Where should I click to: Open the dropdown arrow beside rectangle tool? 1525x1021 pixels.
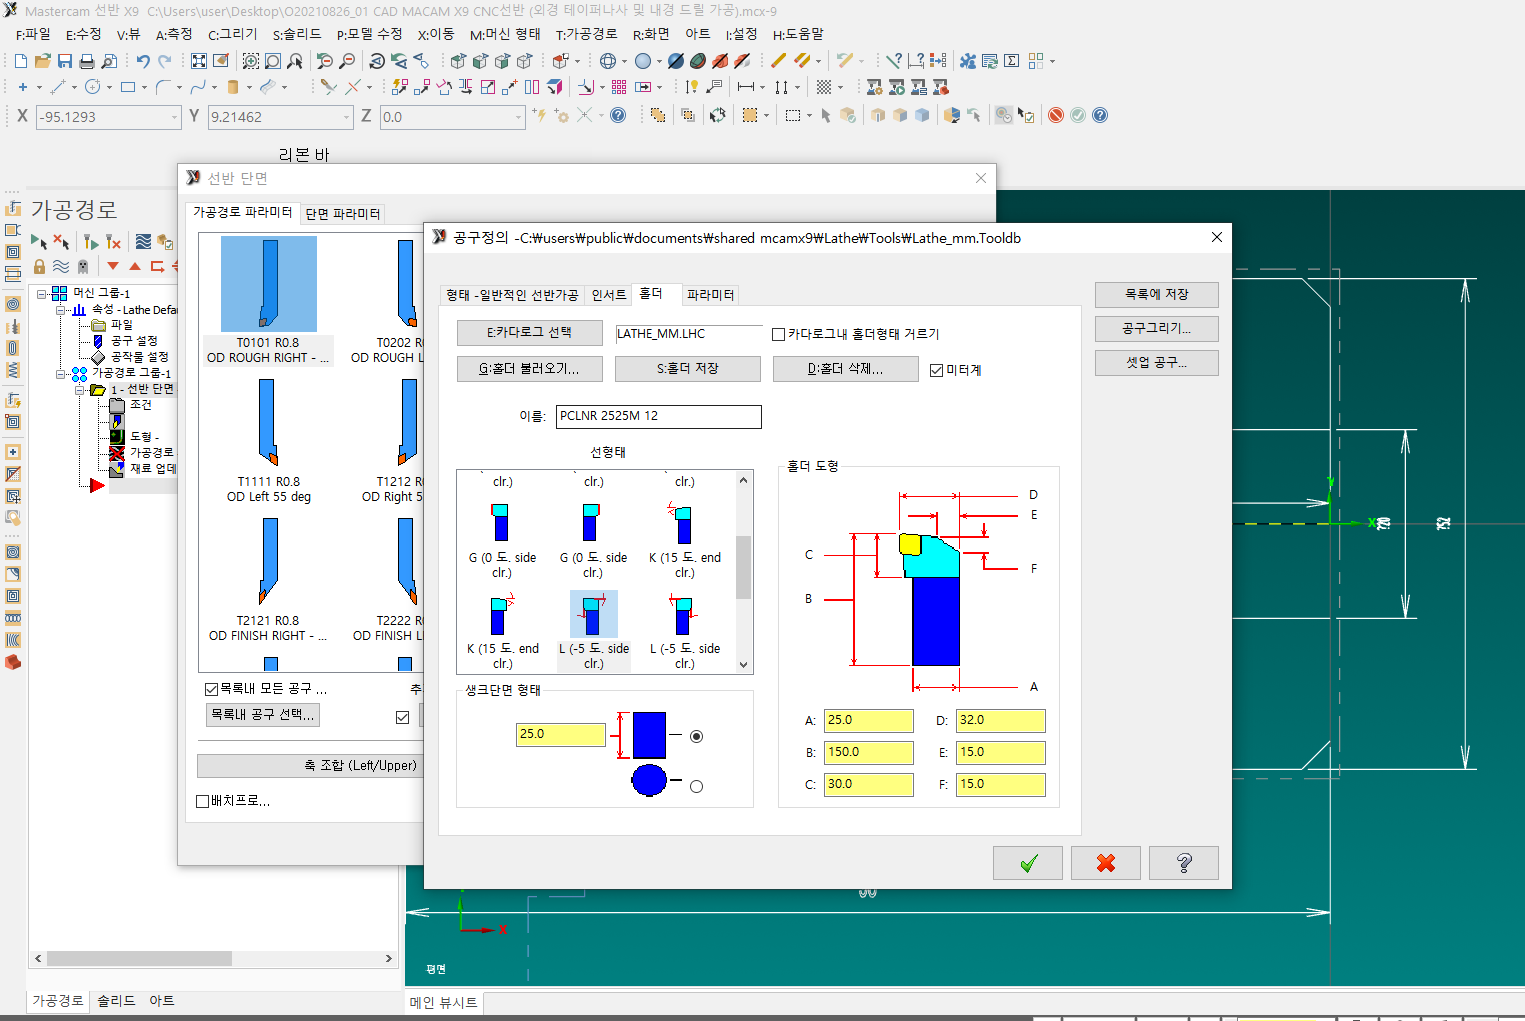[144, 87]
